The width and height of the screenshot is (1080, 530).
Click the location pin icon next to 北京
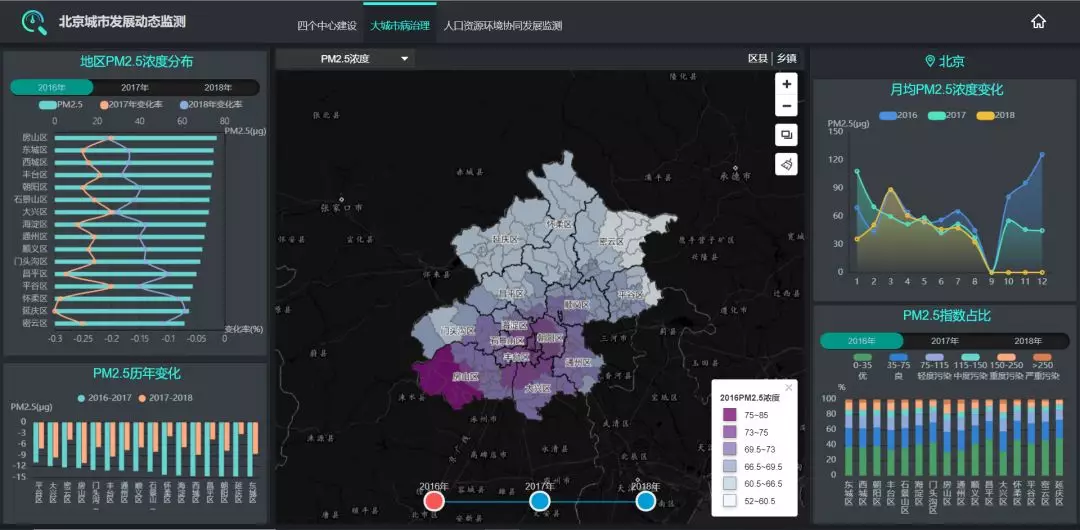(930, 61)
